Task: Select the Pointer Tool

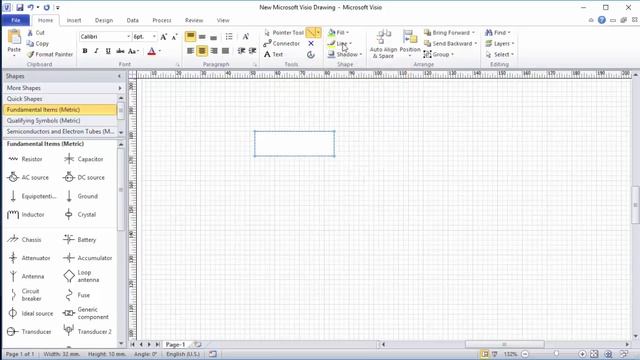Action: 284,33
